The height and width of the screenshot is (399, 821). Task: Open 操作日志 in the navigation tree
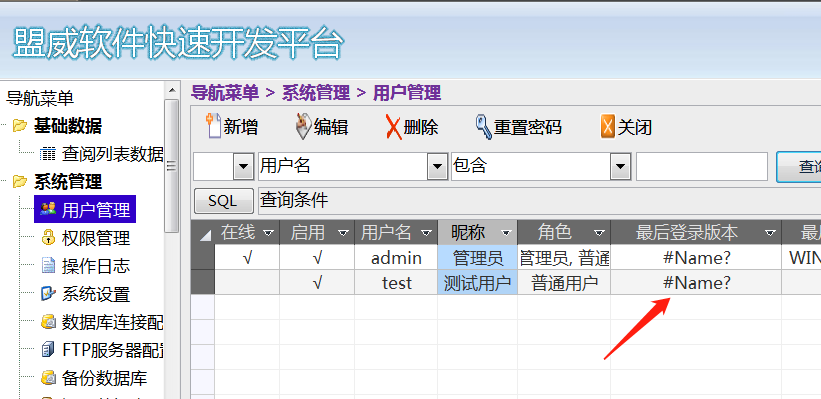coord(96,266)
